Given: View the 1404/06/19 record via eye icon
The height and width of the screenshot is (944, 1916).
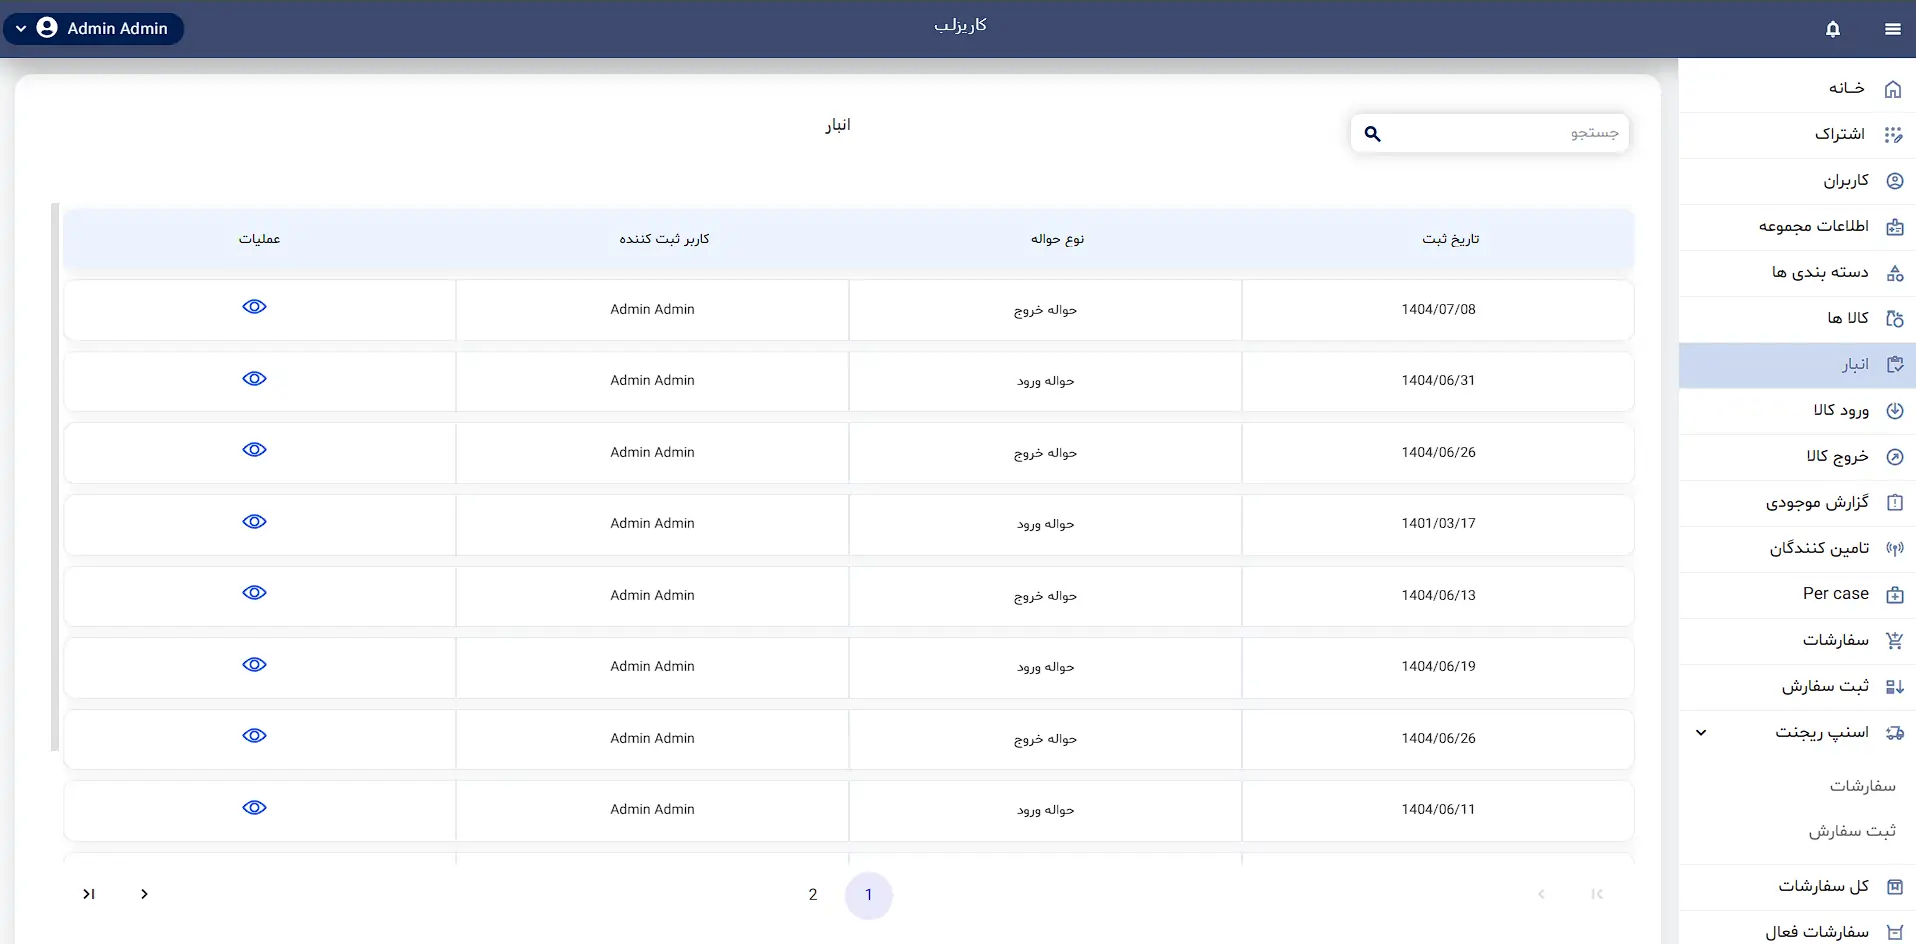Looking at the screenshot, I should [x=254, y=665].
